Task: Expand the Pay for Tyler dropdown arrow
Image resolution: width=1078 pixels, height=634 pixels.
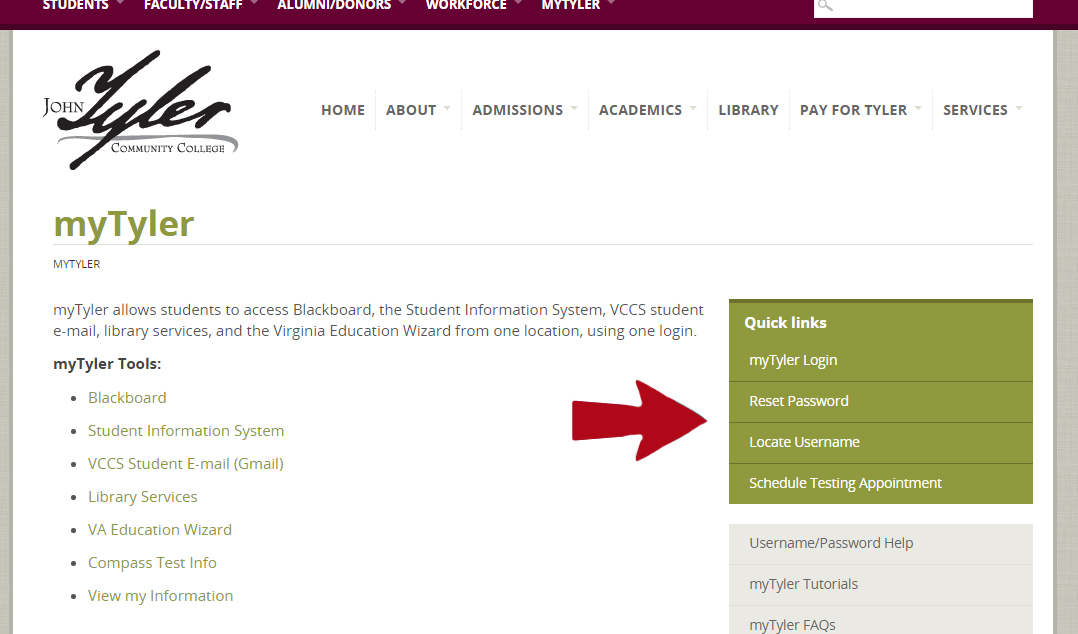Action: pos(918,108)
